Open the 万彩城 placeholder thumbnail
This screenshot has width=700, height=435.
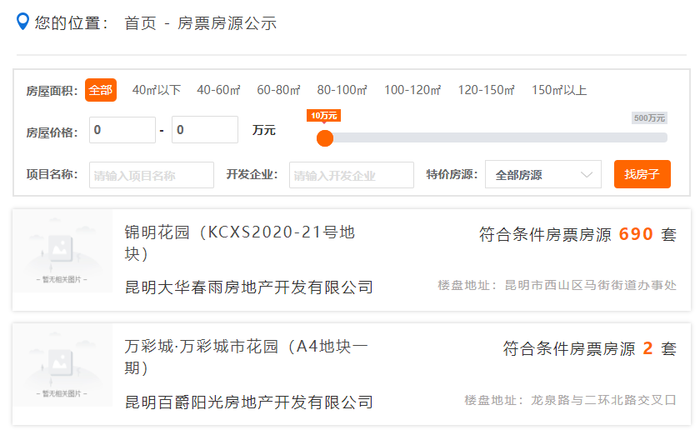coord(63,366)
